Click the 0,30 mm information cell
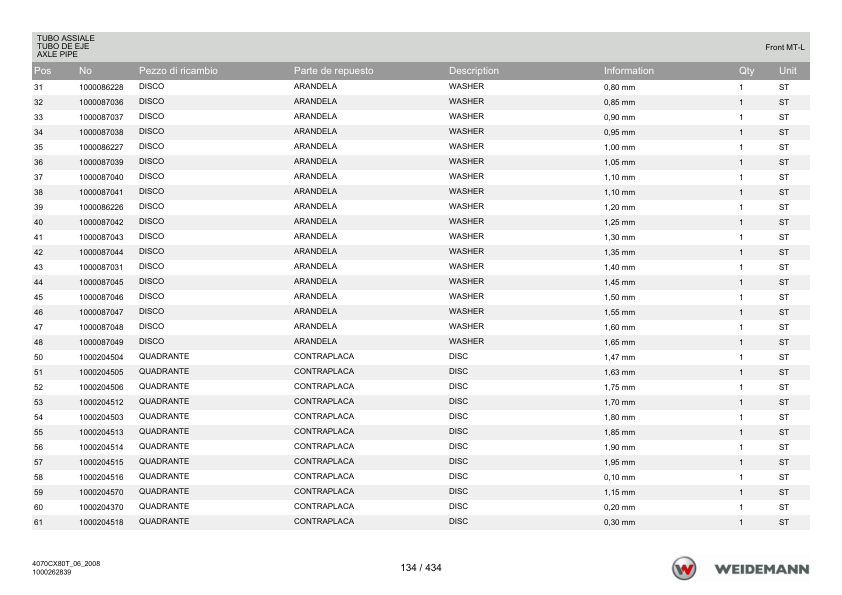Image resolution: width=842 pixels, height=595 pixels. pos(619,522)
